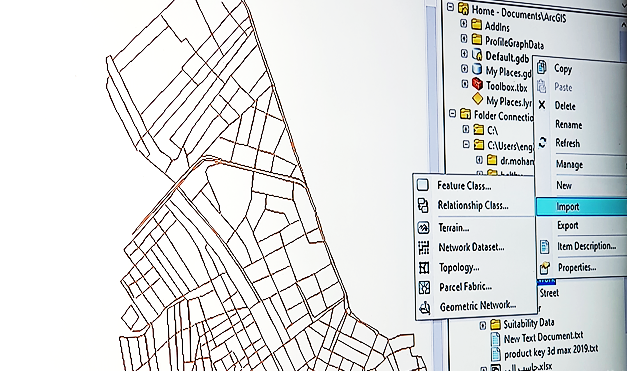
Task: Click the ProfileGraphData folder icon
Action: tap(477, 39)
